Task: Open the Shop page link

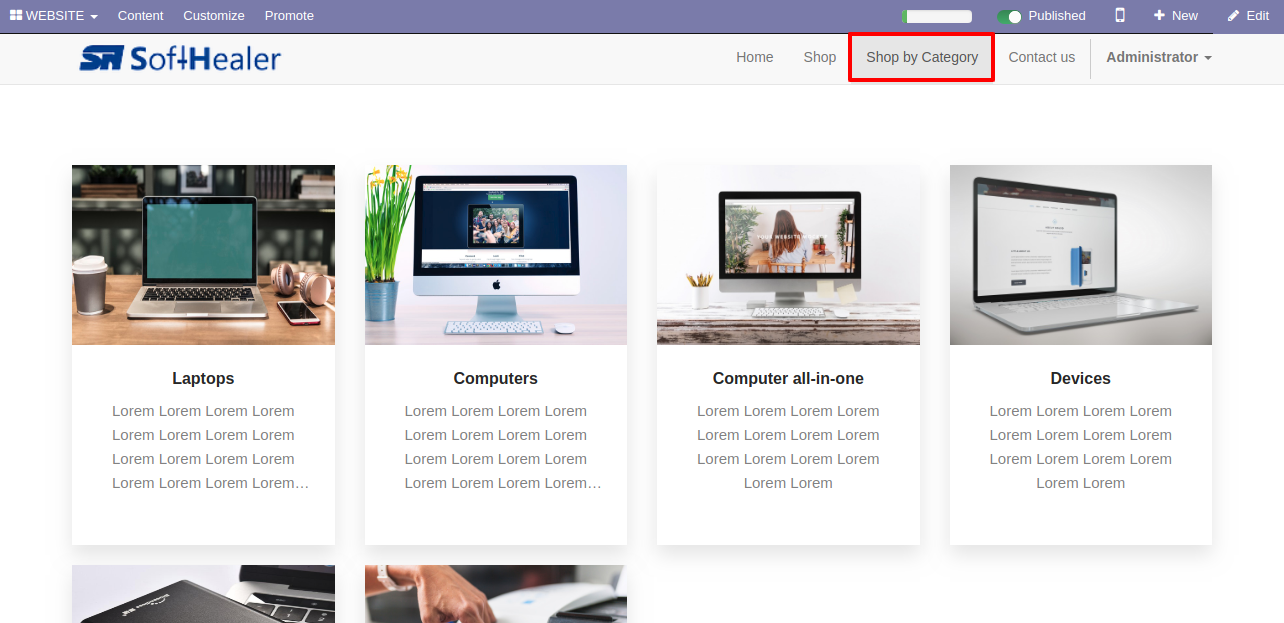Action: (x=820, y=57)
